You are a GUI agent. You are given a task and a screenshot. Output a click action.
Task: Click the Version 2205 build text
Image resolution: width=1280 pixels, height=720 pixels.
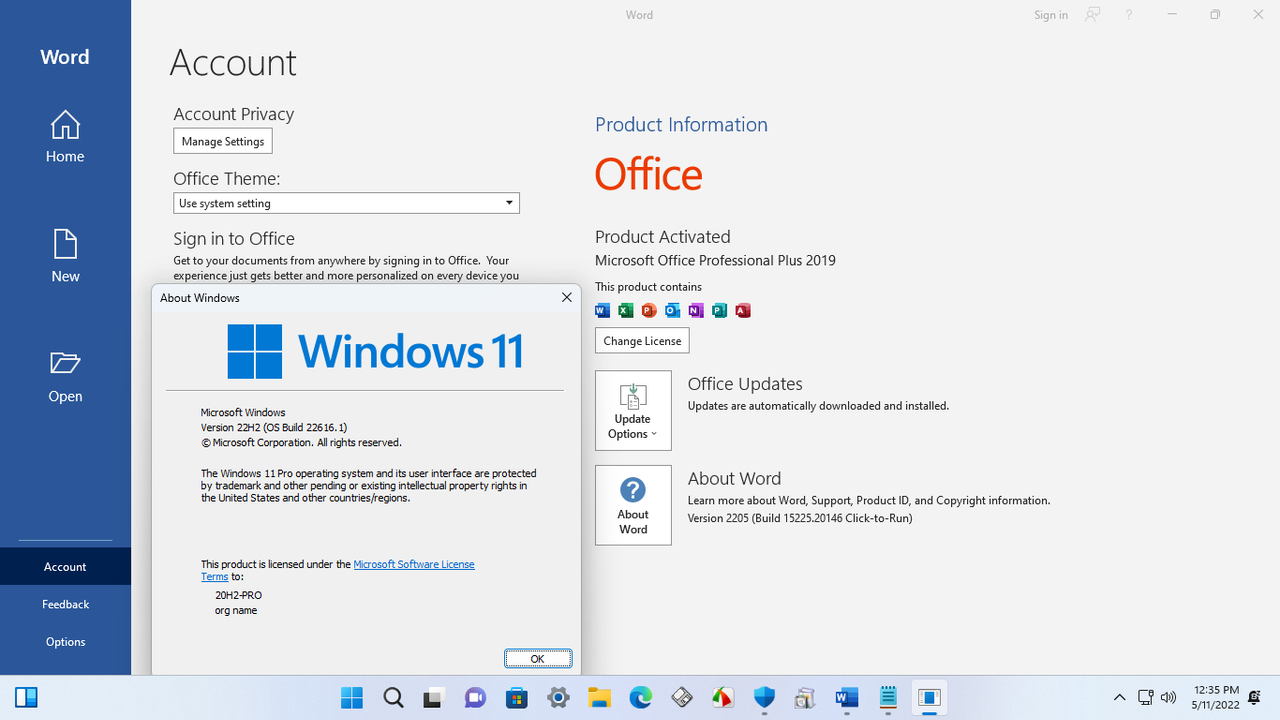pyautogui.click(x=800, y=518)
